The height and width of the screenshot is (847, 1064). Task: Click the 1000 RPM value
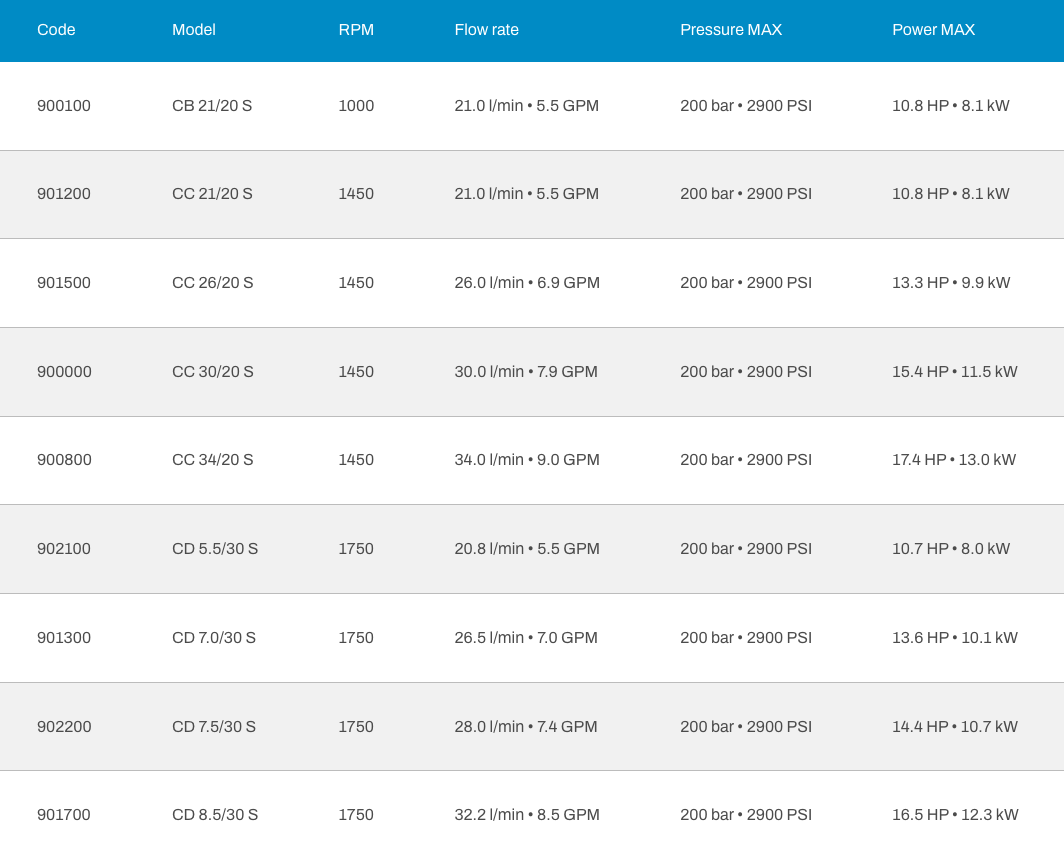click(x=356, y=106)
